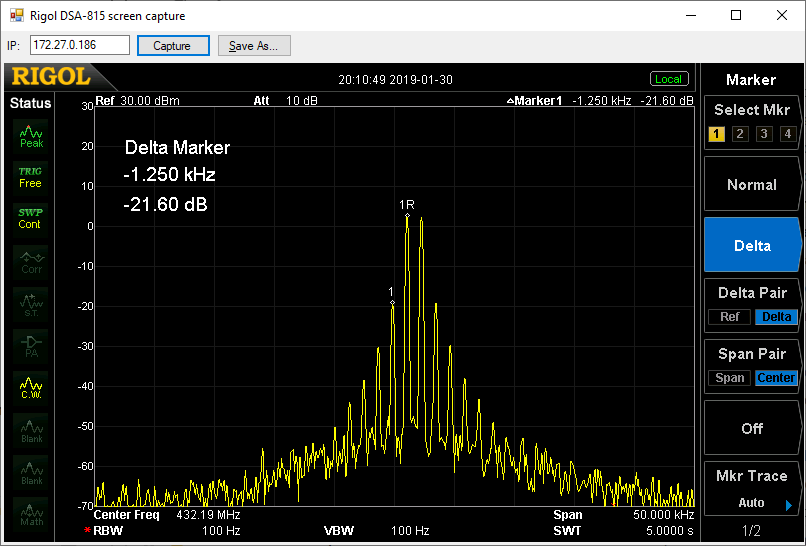The height and width of the screenshot is (546, 806).
Task: Choose Delta in Delta Pair
Action: click(776, 317)
